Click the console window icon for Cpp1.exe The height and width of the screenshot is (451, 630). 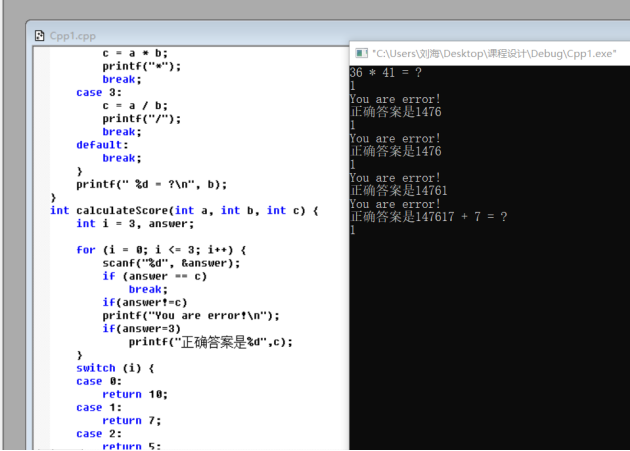[361, 53]
